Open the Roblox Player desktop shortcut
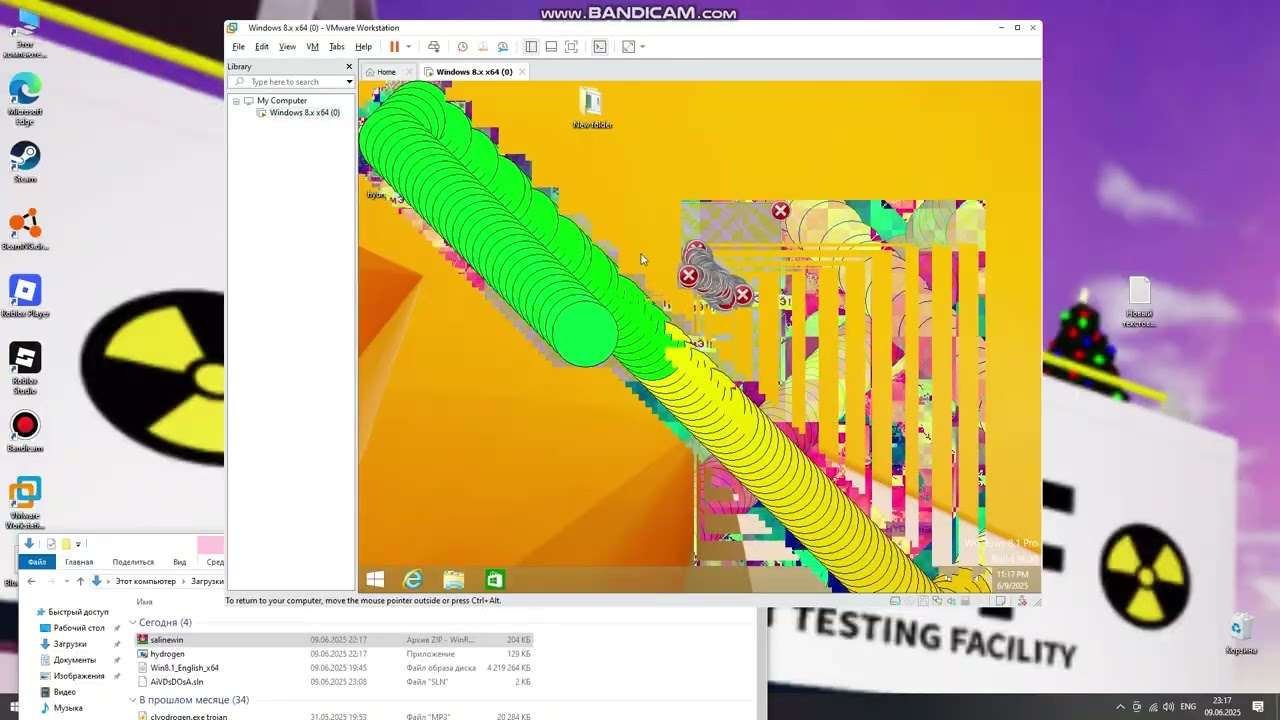Image resolution: width=1280 pixels, height=720 pixels. (x=25, y=297)
